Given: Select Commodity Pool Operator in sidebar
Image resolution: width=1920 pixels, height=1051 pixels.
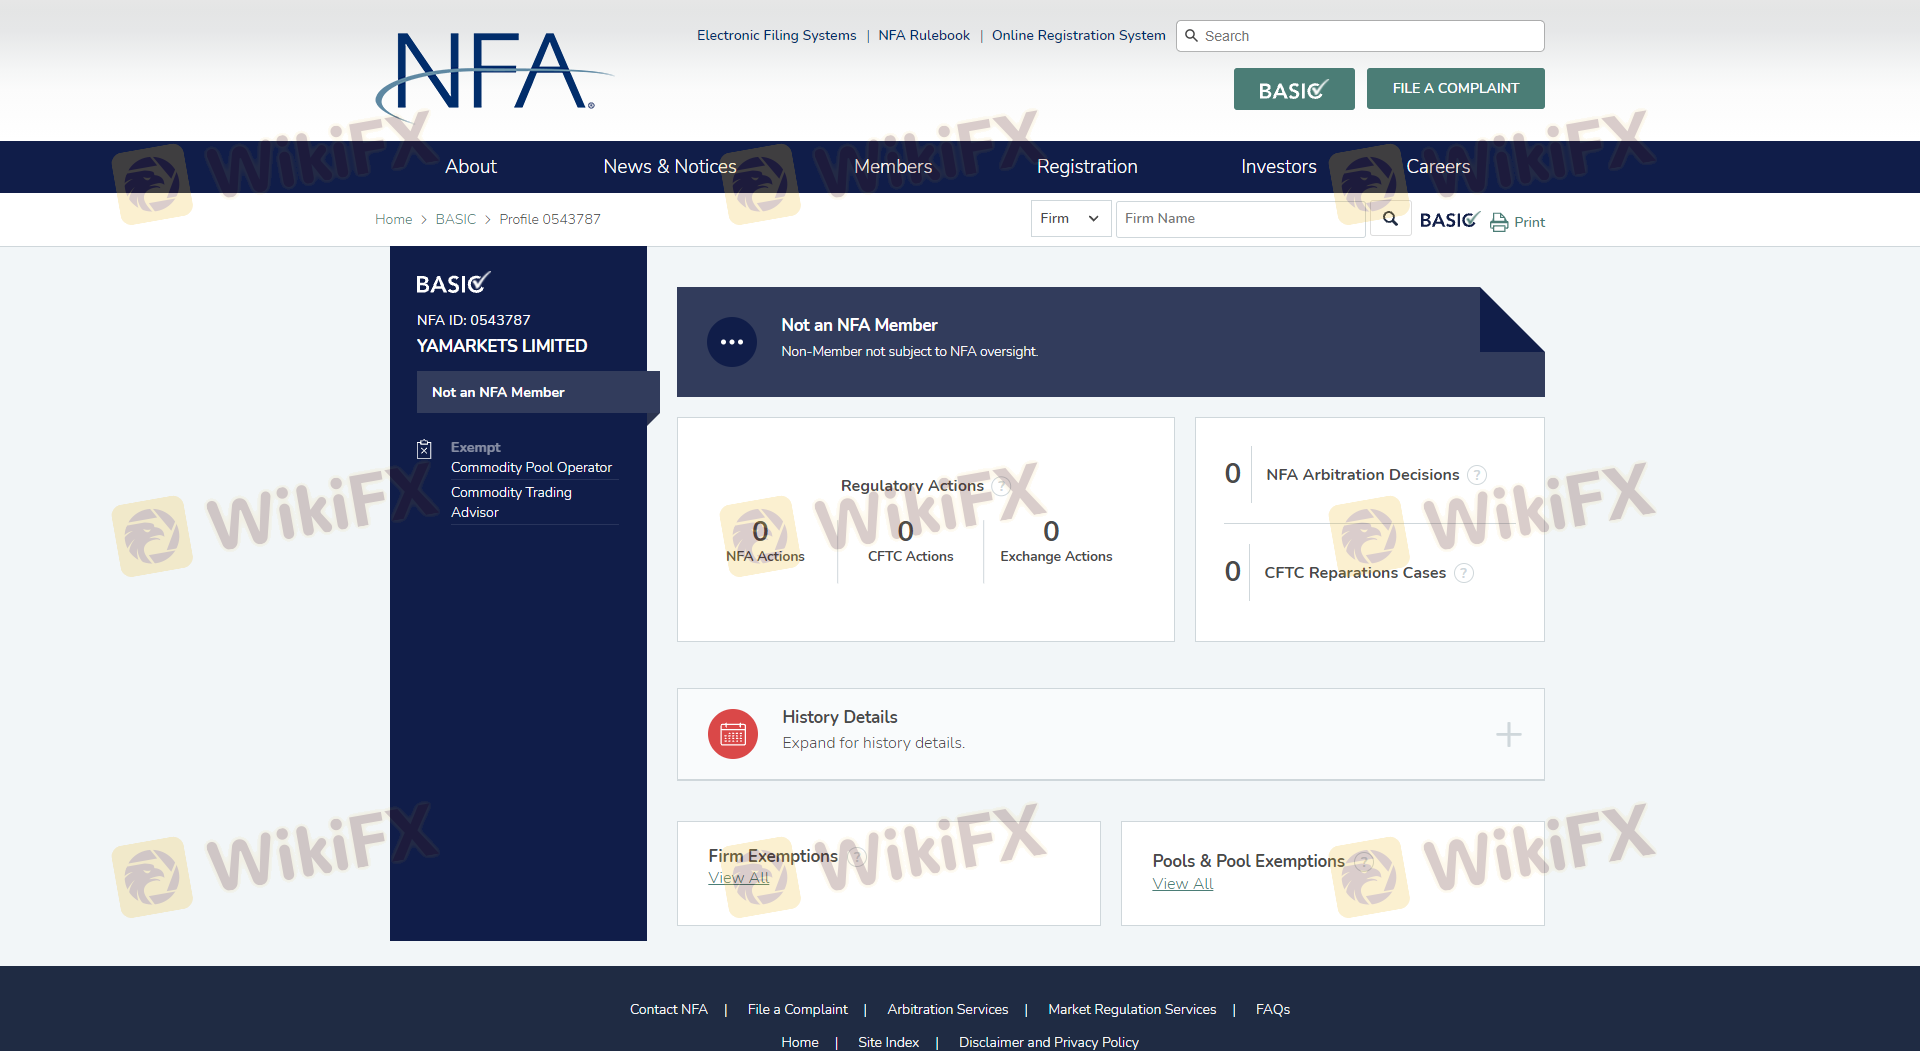Looking at the screenshot, I should click(531, 468).
